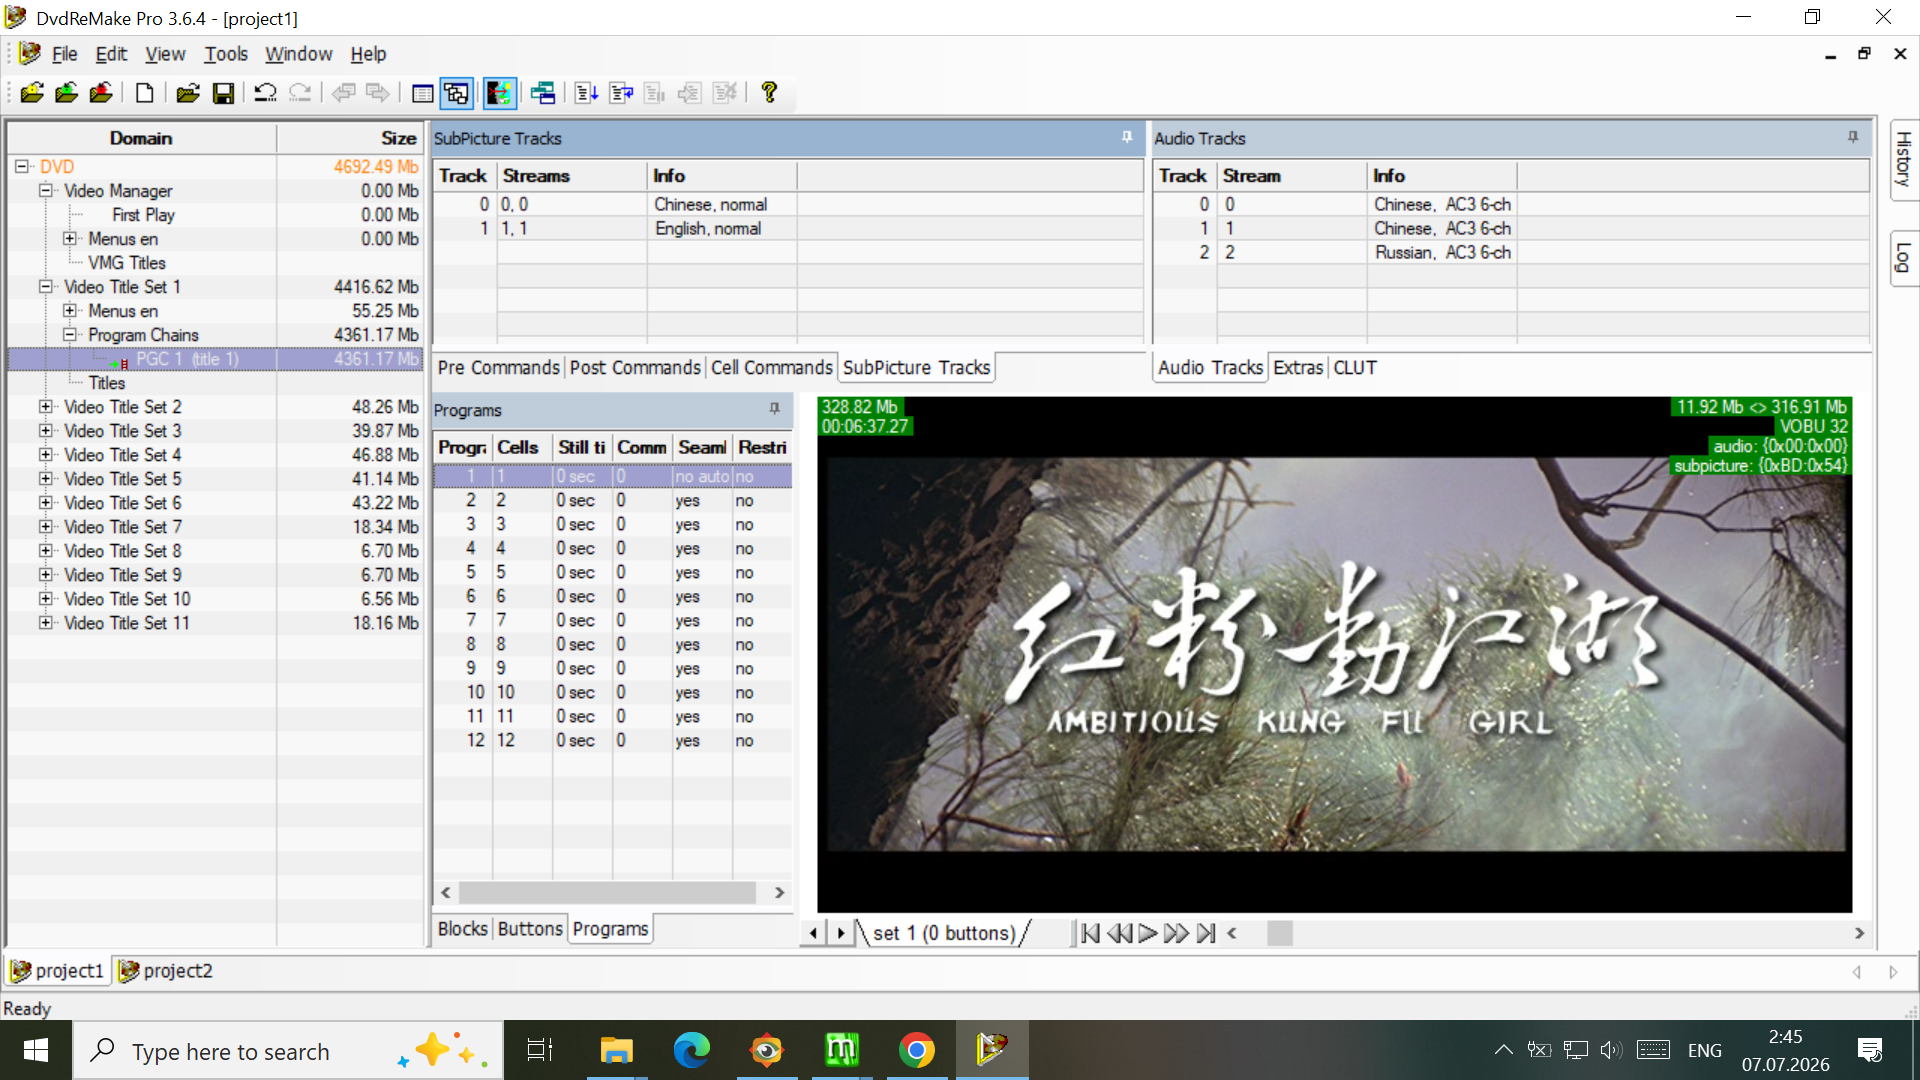Viewport: 1920px width, 1080px height.
Task: Collapse the Video Manager node
Action: [46, 190]
